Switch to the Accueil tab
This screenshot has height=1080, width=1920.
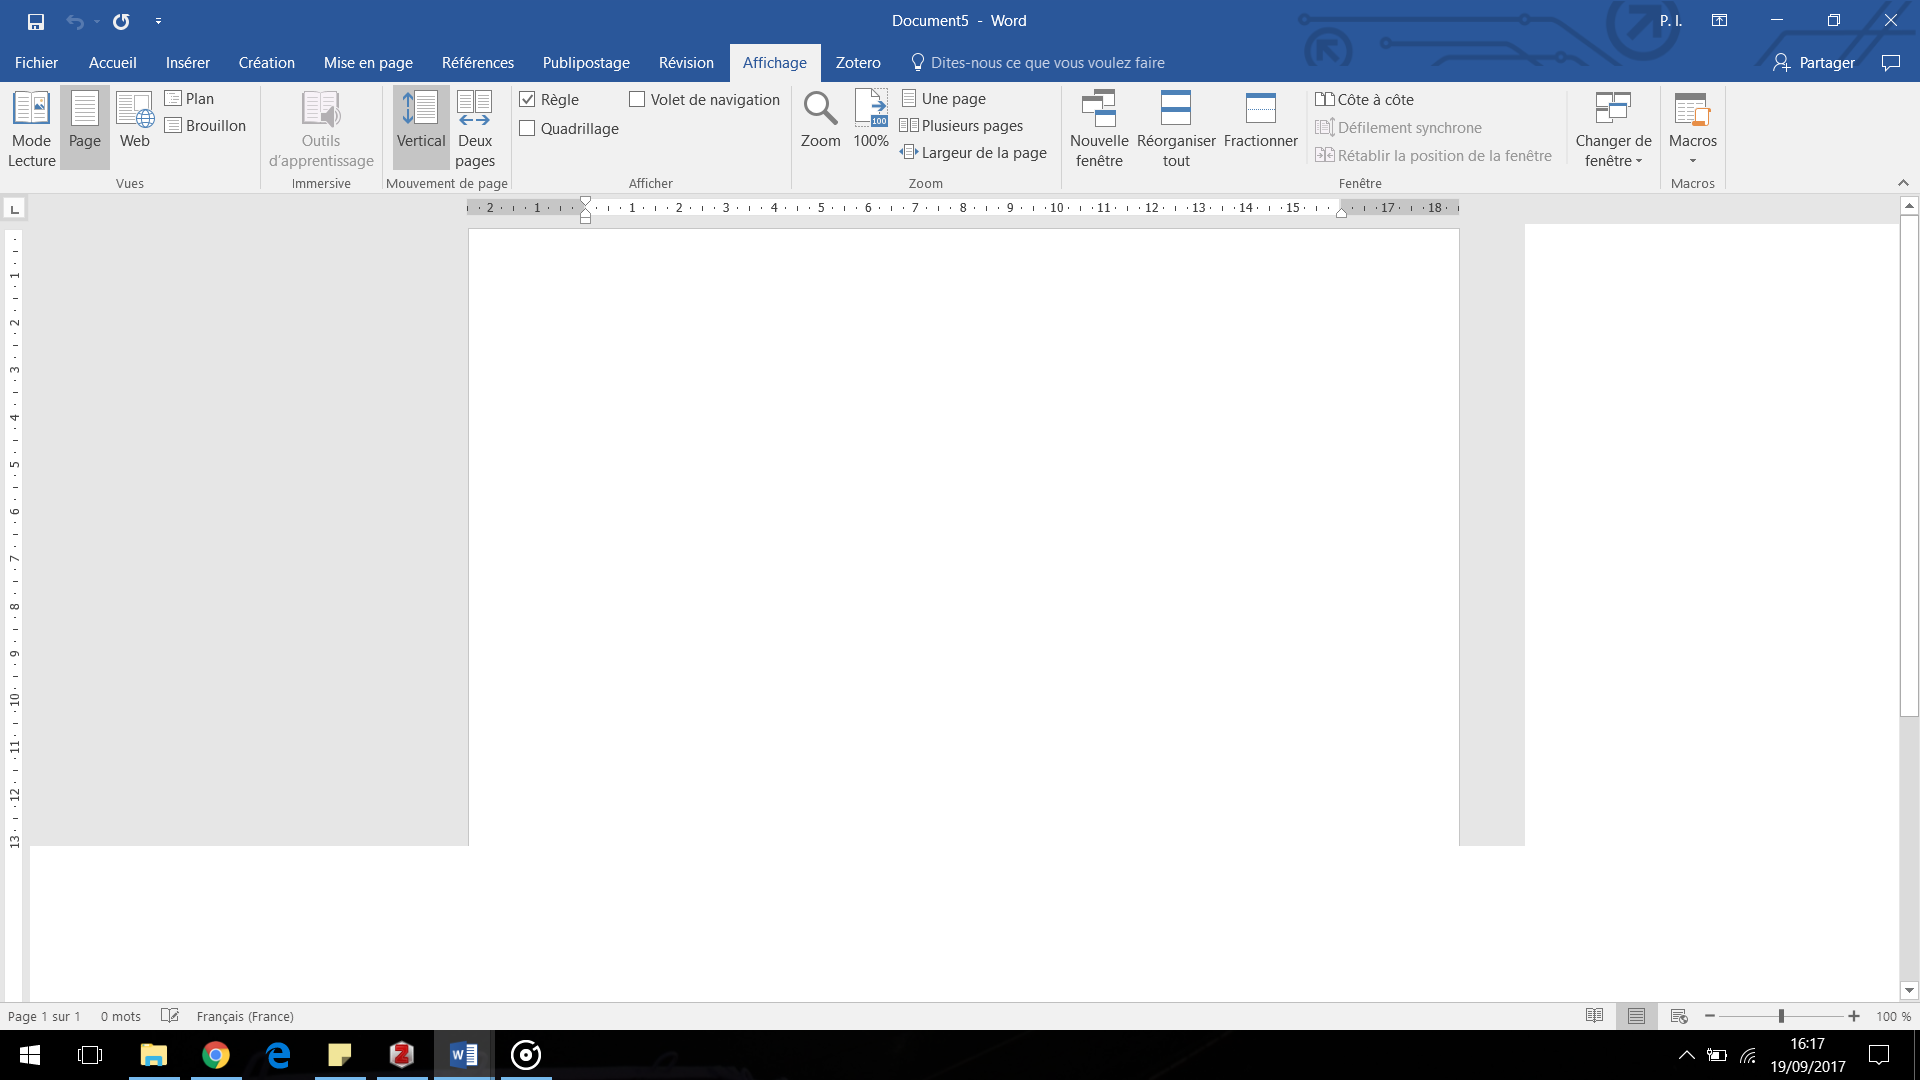click(x=112, y=62)
